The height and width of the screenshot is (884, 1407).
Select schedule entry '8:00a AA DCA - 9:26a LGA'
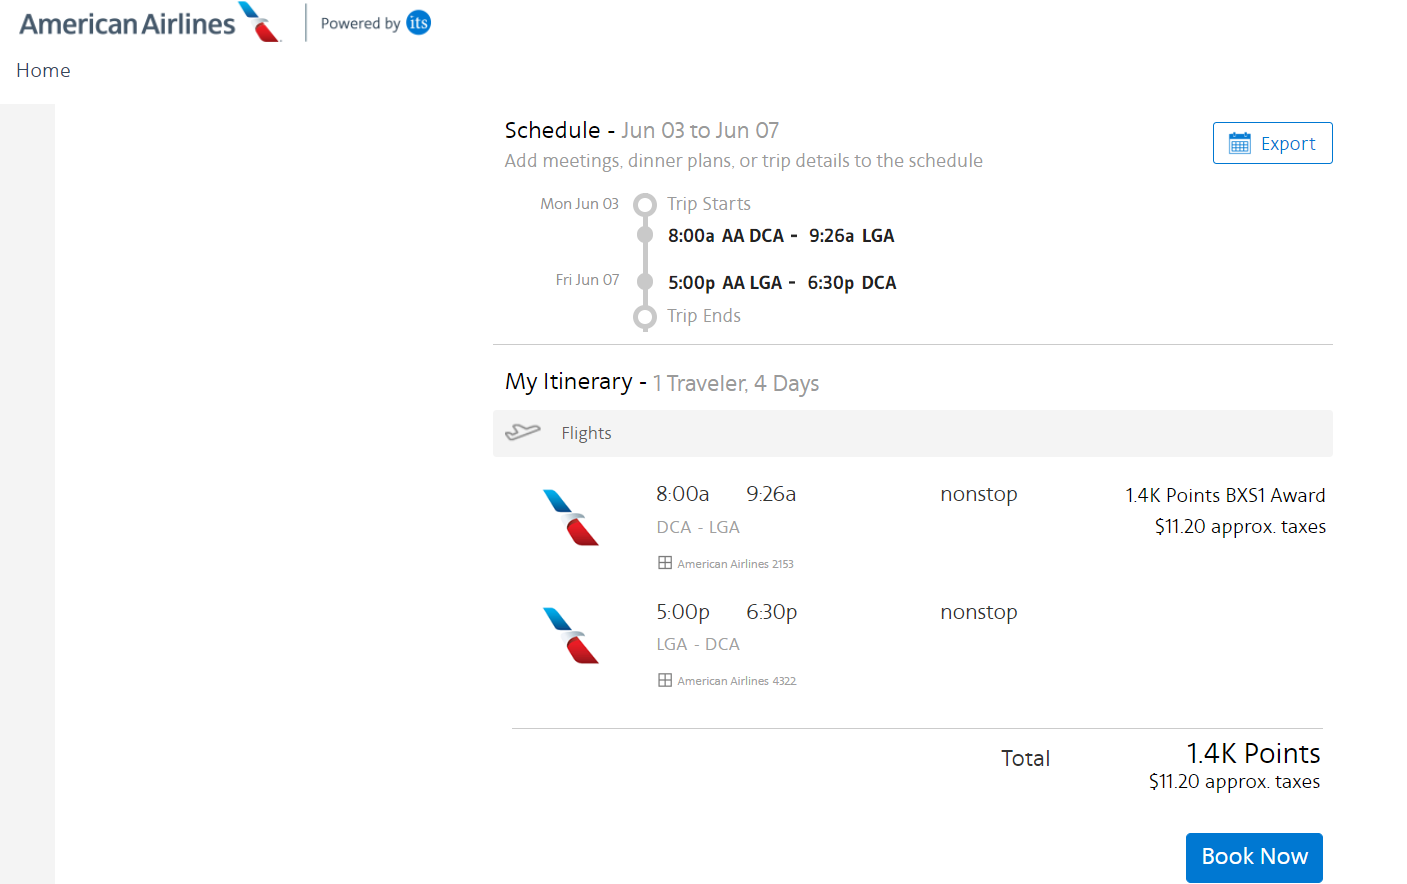781,236
